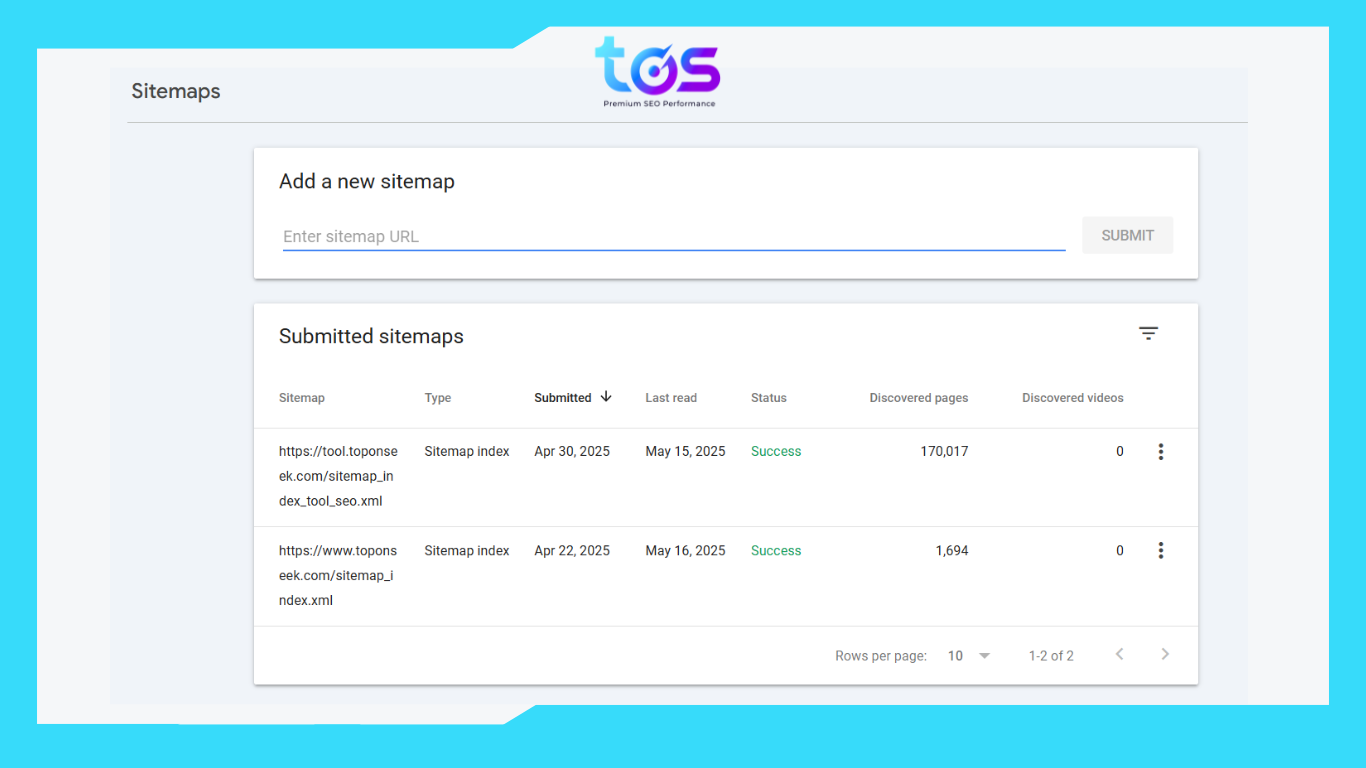Click the Enter sitemap URL input field

point(673,236)
